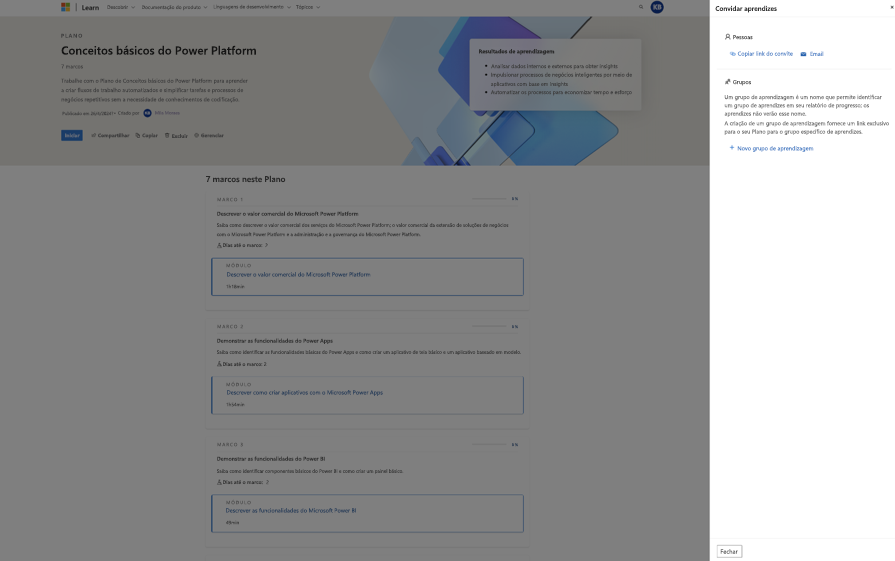This screenshot has width=895, height=561.
Task: Click the Resultados de aprendizagem card title
Action: click(x=516, y=51)
